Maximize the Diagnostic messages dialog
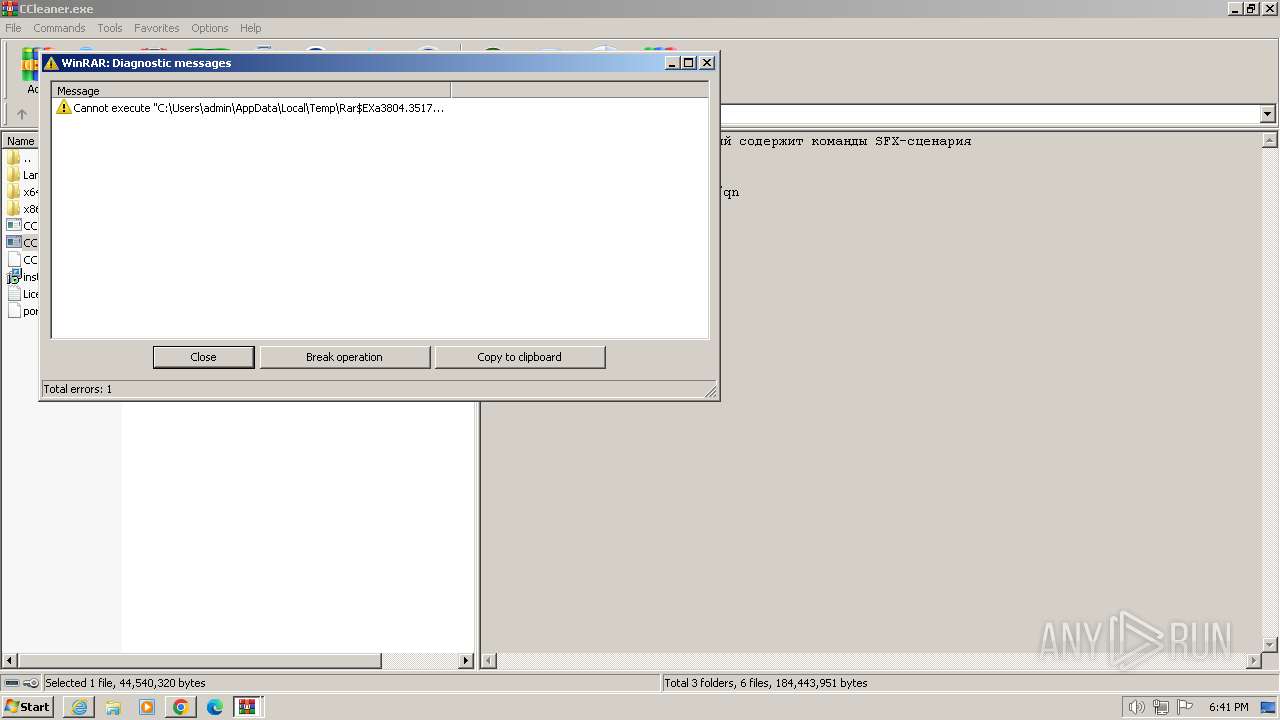Image resolution: width=1280 pixels, height=720 pixels. click(688, 63)
